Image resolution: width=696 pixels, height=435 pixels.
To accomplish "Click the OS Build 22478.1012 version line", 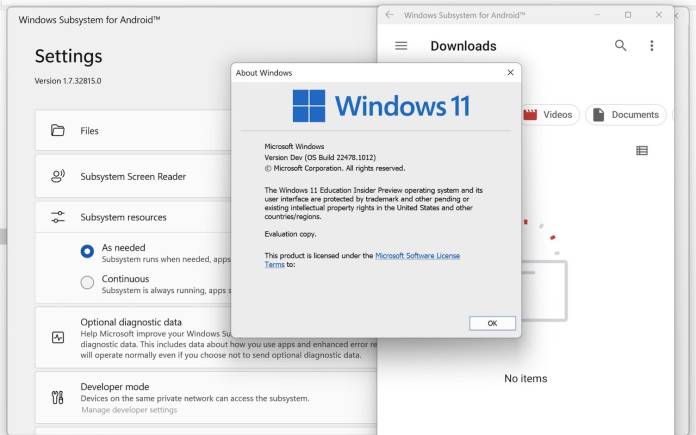I will click(x=320, y=157).
